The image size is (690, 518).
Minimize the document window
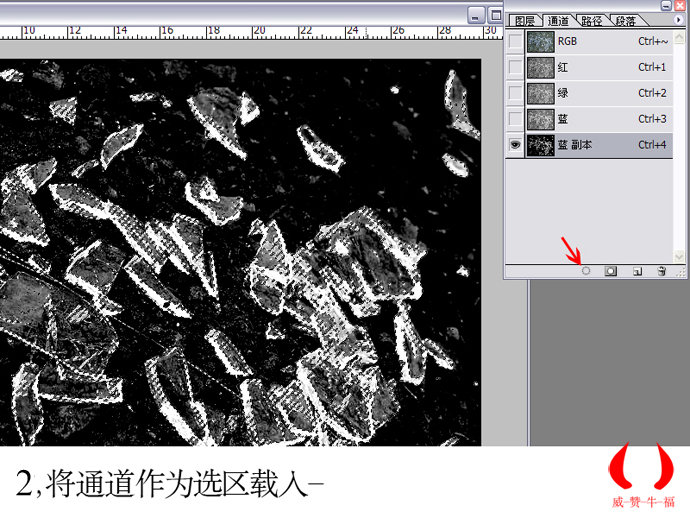pos(476,16)
